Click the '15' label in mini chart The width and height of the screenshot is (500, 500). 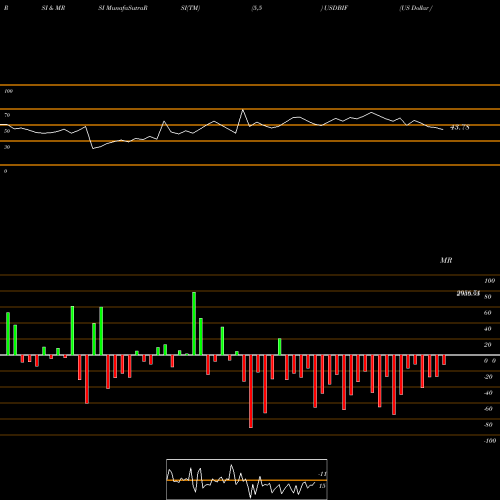(322, 486)
